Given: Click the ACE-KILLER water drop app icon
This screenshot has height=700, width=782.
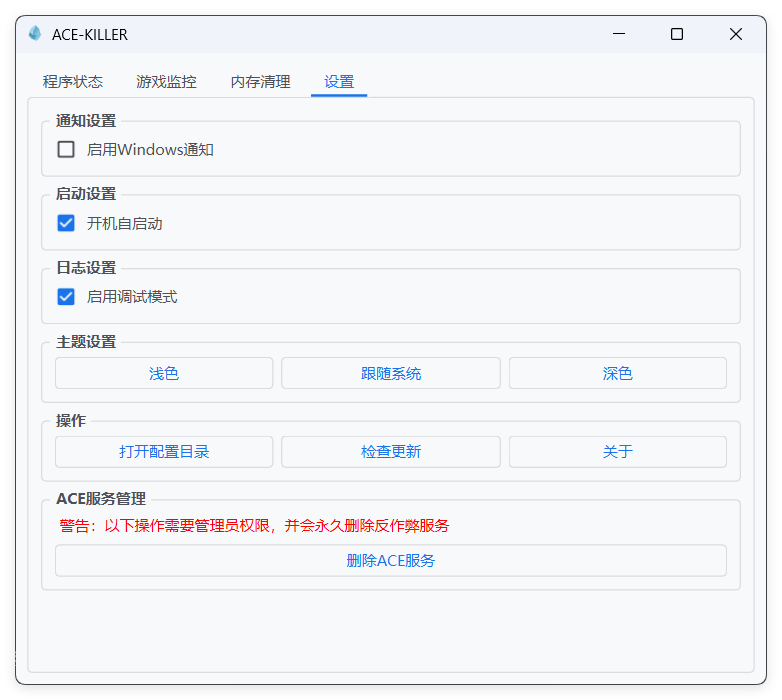Looking at the screenshot, I should 35,33.
